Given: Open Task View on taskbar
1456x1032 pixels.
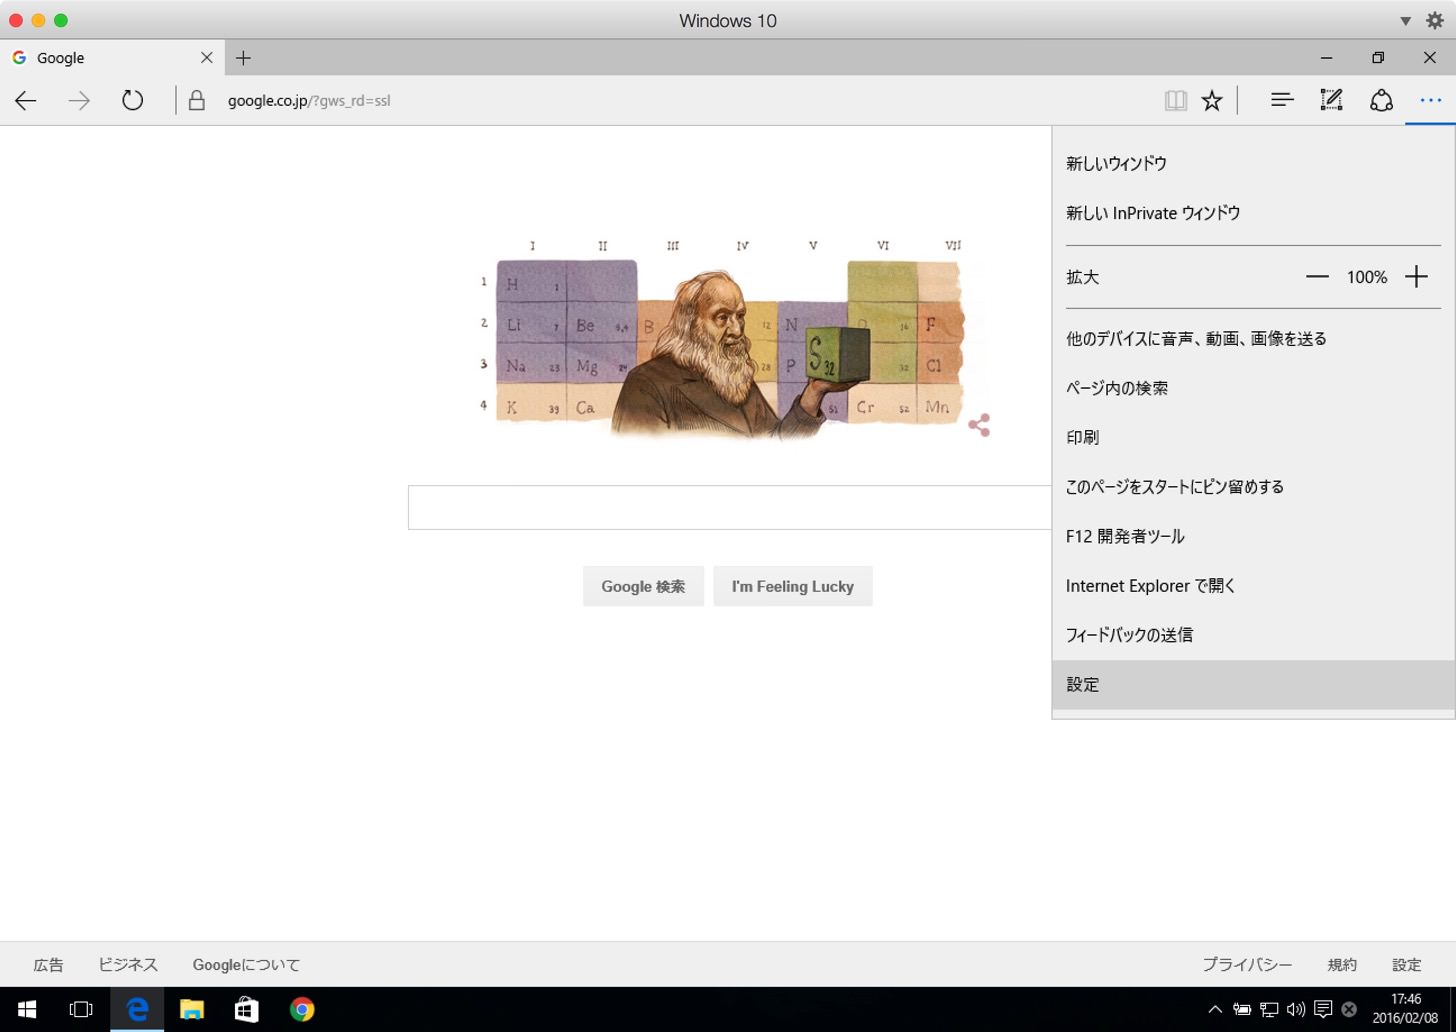Looking at the screenshot, I should tap(81, 1009).
